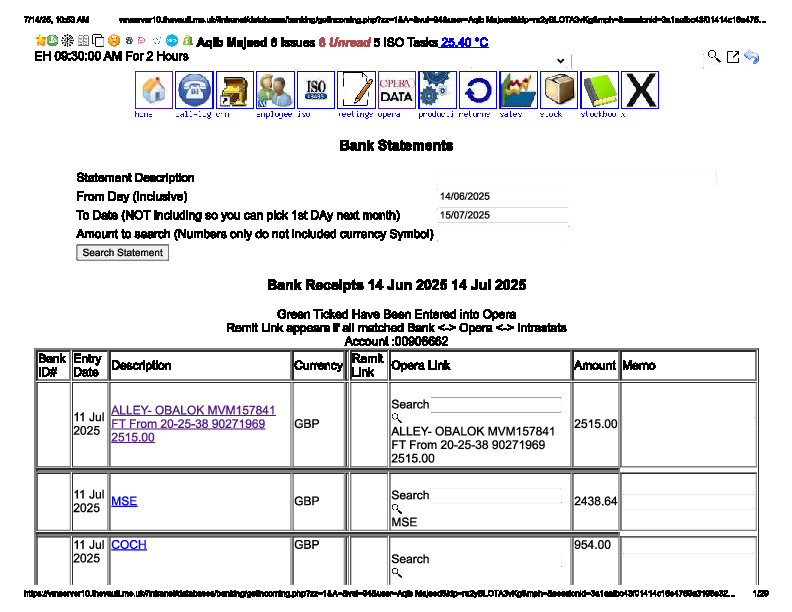The image size is (792, 612).
Task: Click the MSE description link
Action: [124, 501]
